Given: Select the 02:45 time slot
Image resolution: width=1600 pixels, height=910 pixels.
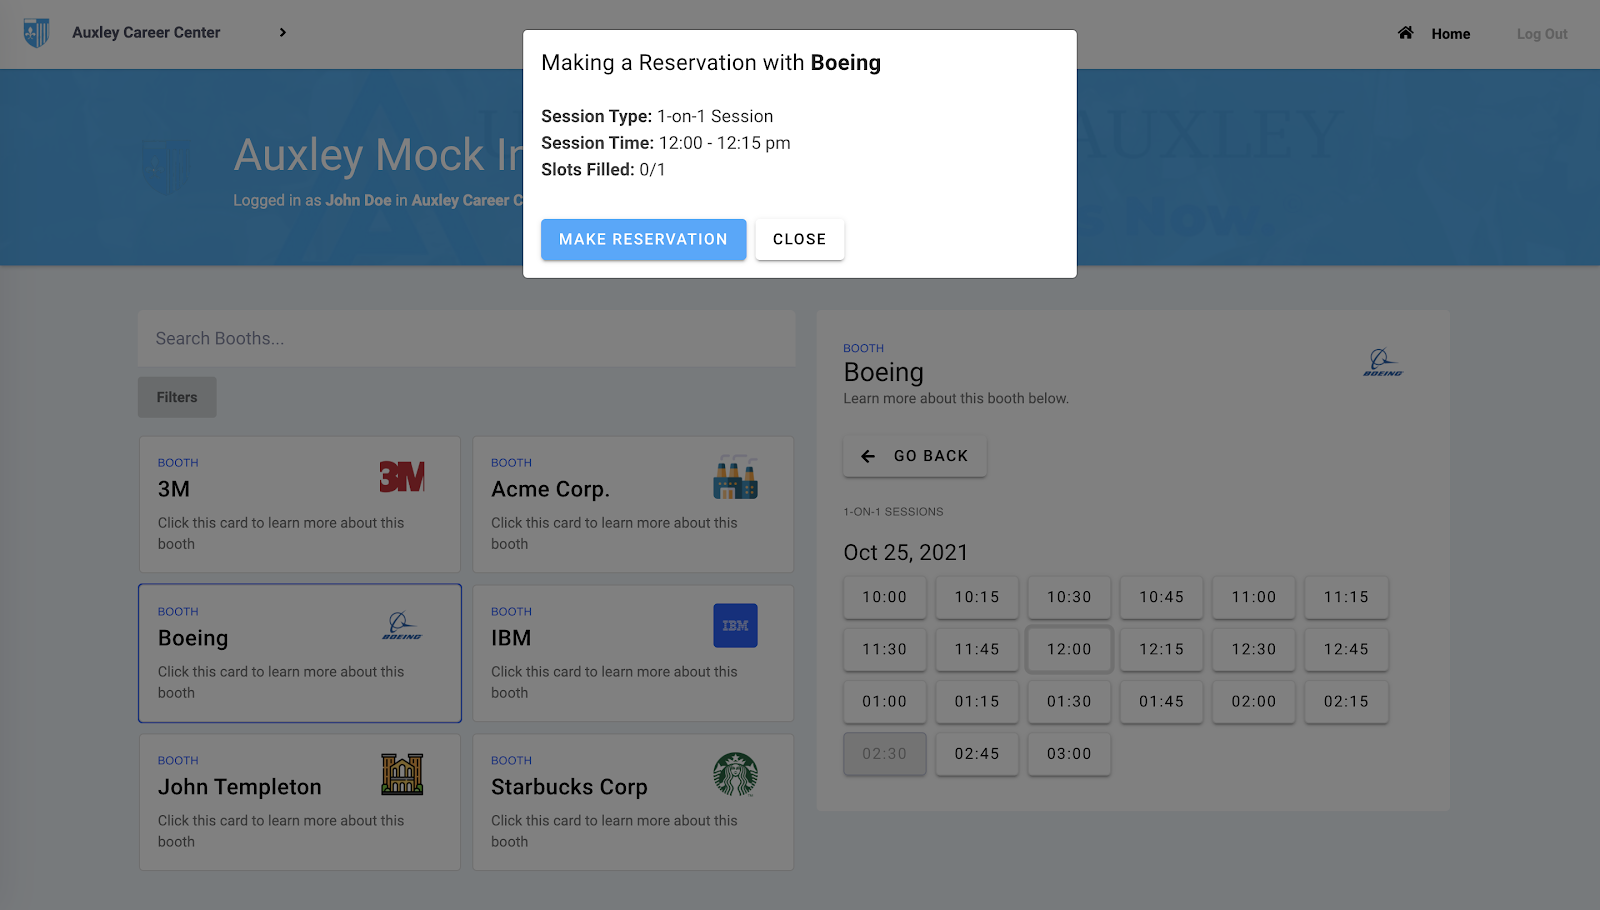Looking at the screenshot, I should [x=977, y=754].
